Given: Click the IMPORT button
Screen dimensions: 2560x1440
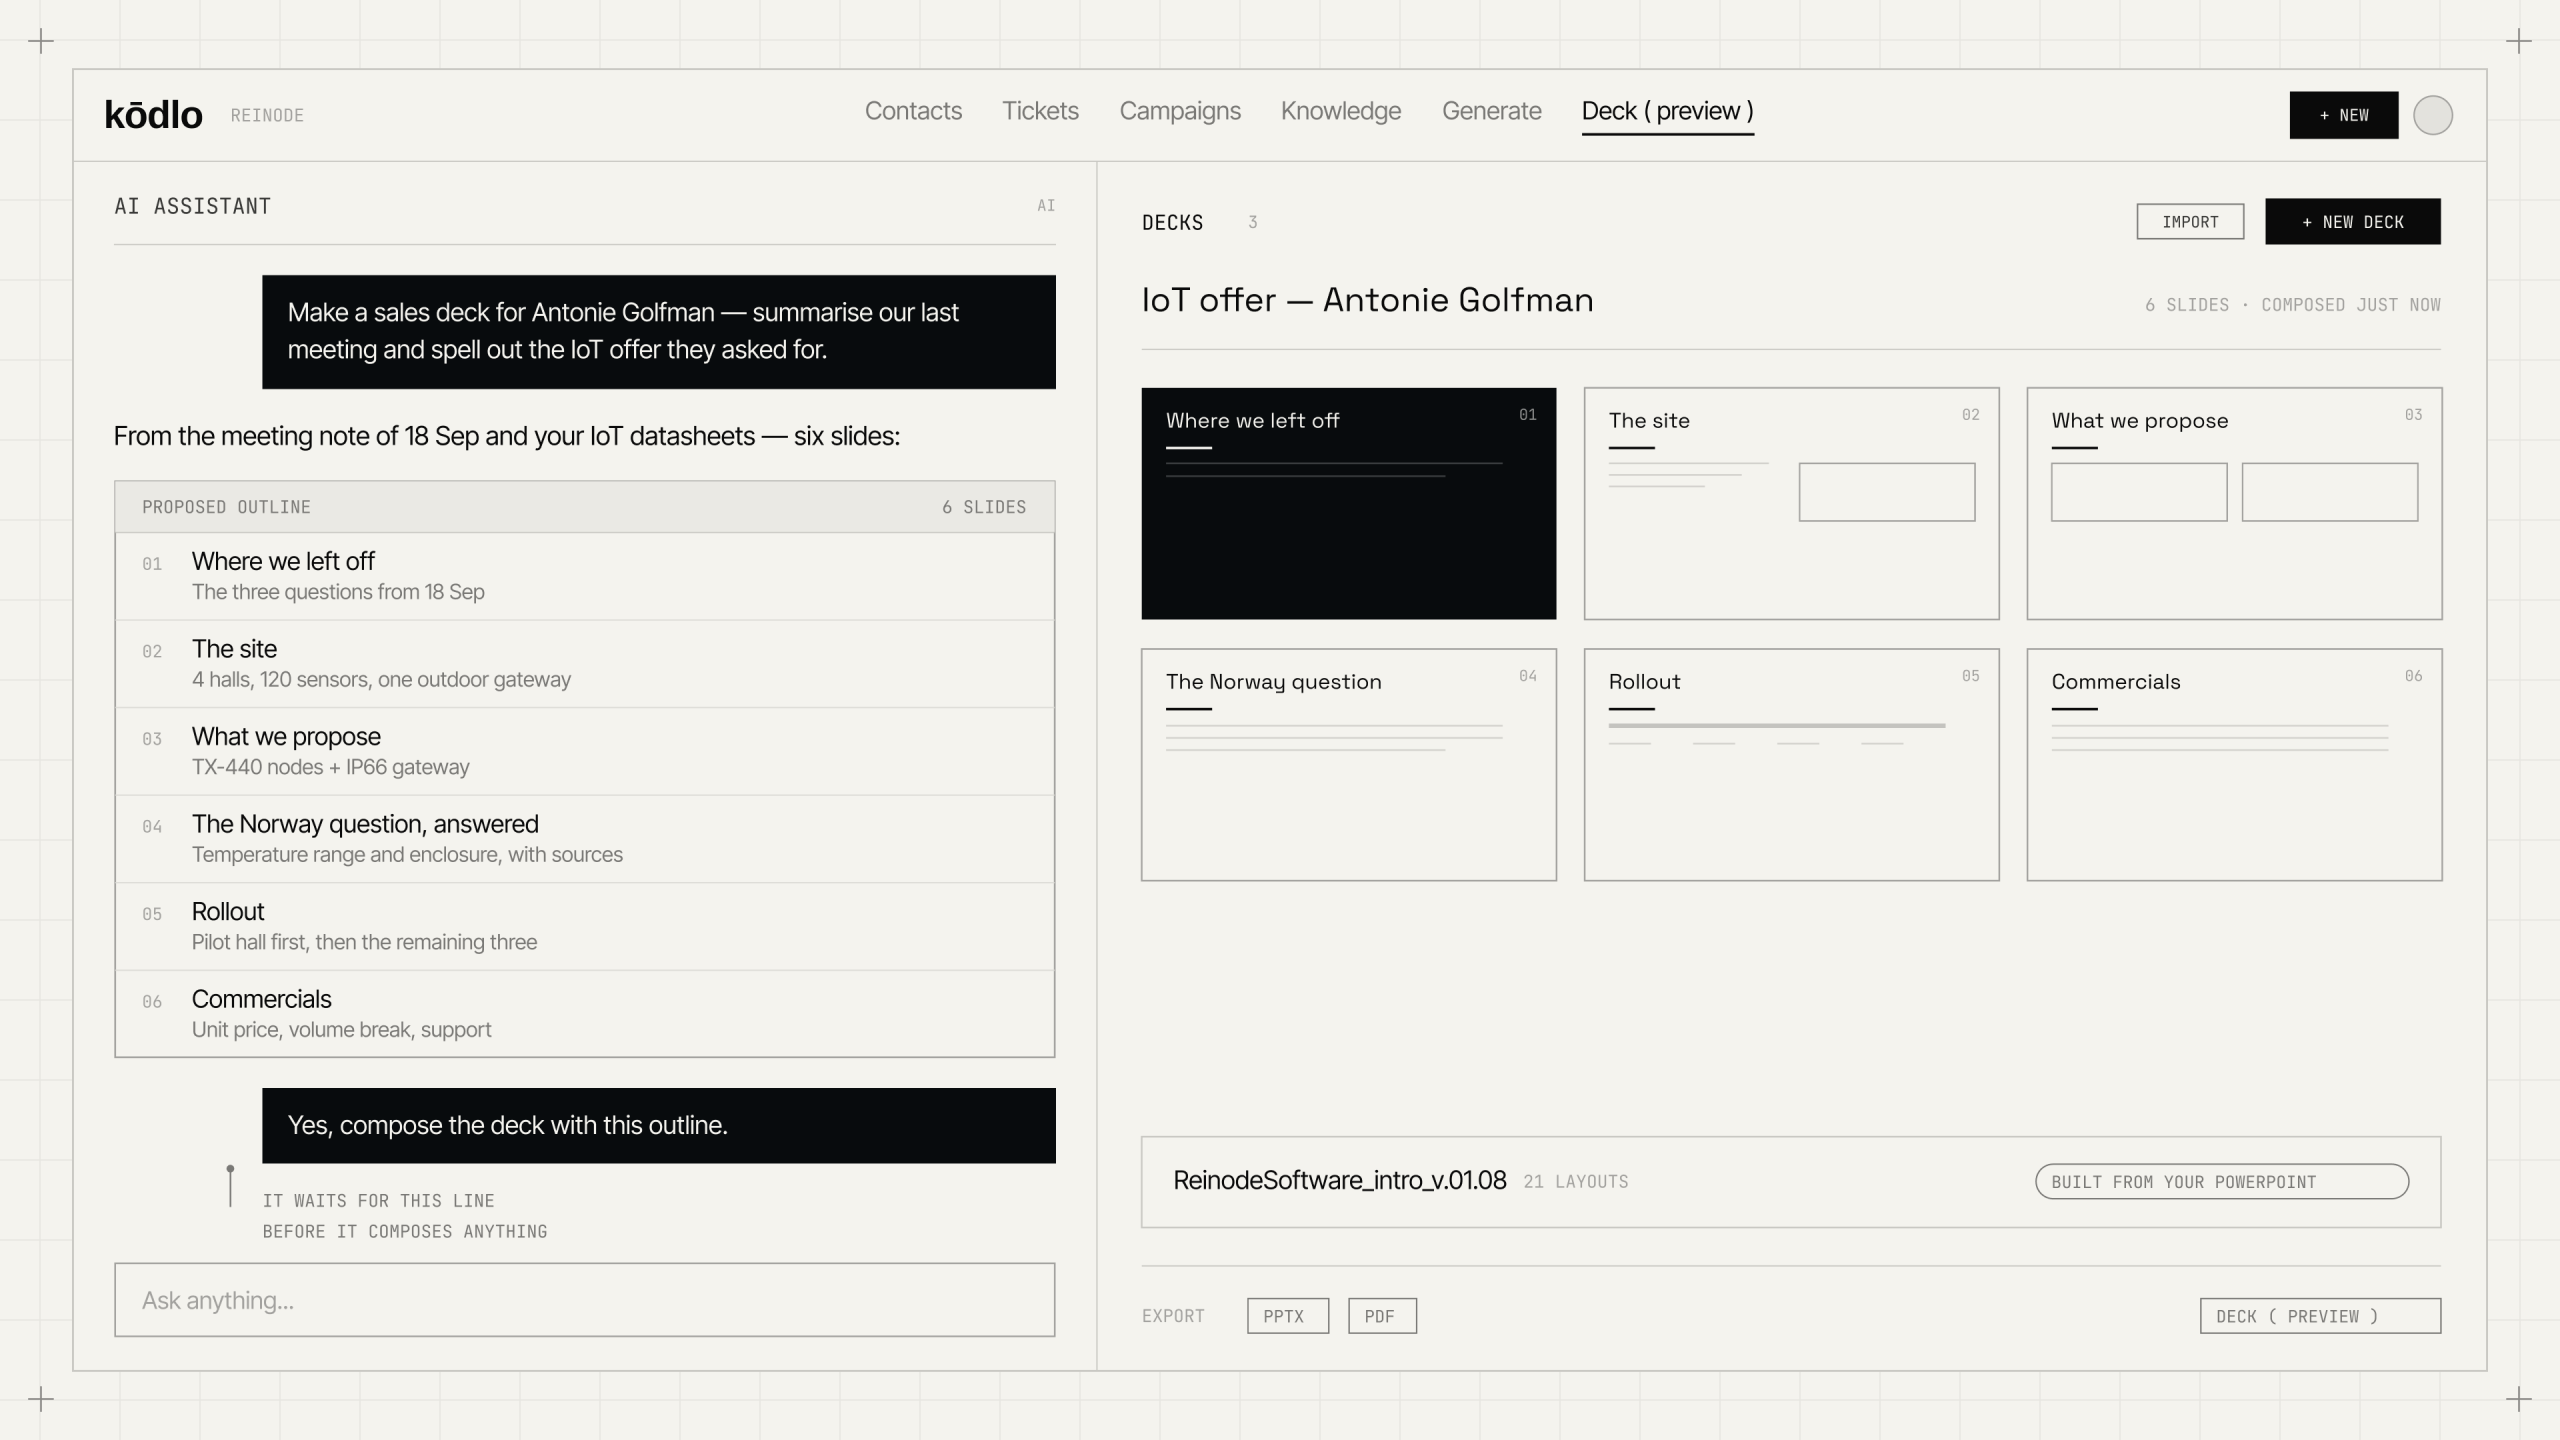Looking at the screenshot, I should pyautogui.click(x=2190, y=222).
